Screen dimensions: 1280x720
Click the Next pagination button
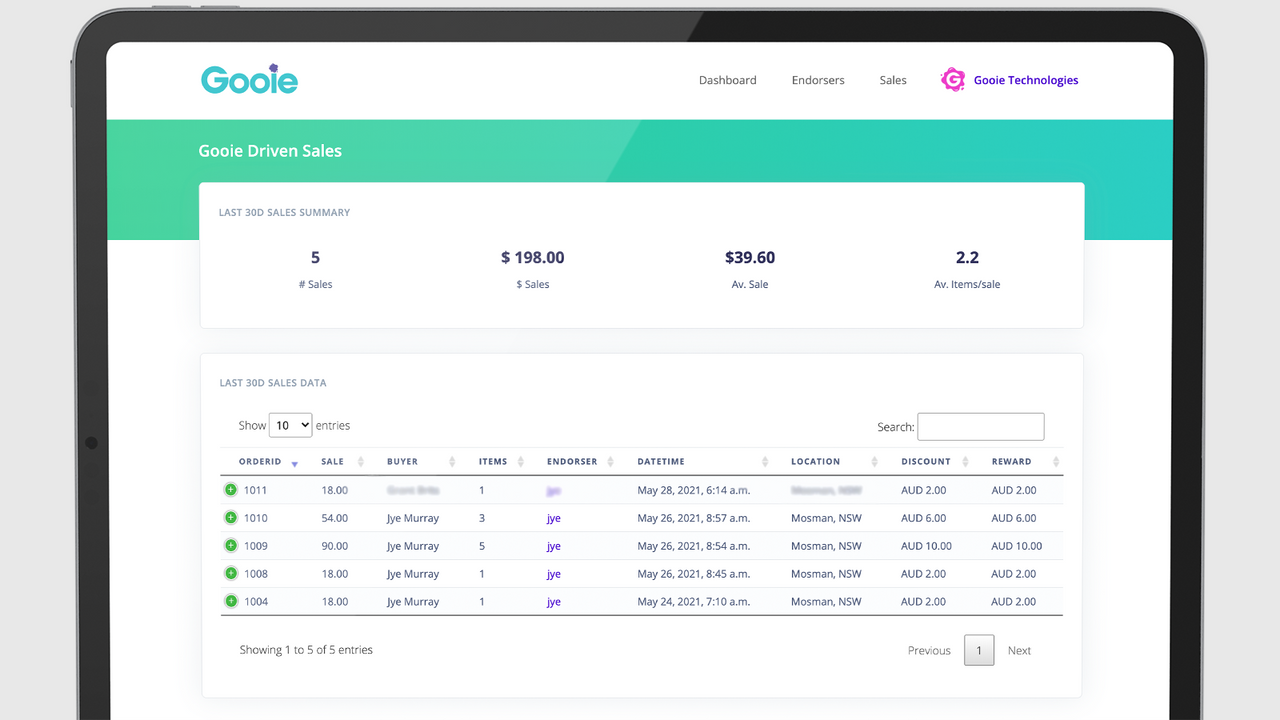(1019, 650)
